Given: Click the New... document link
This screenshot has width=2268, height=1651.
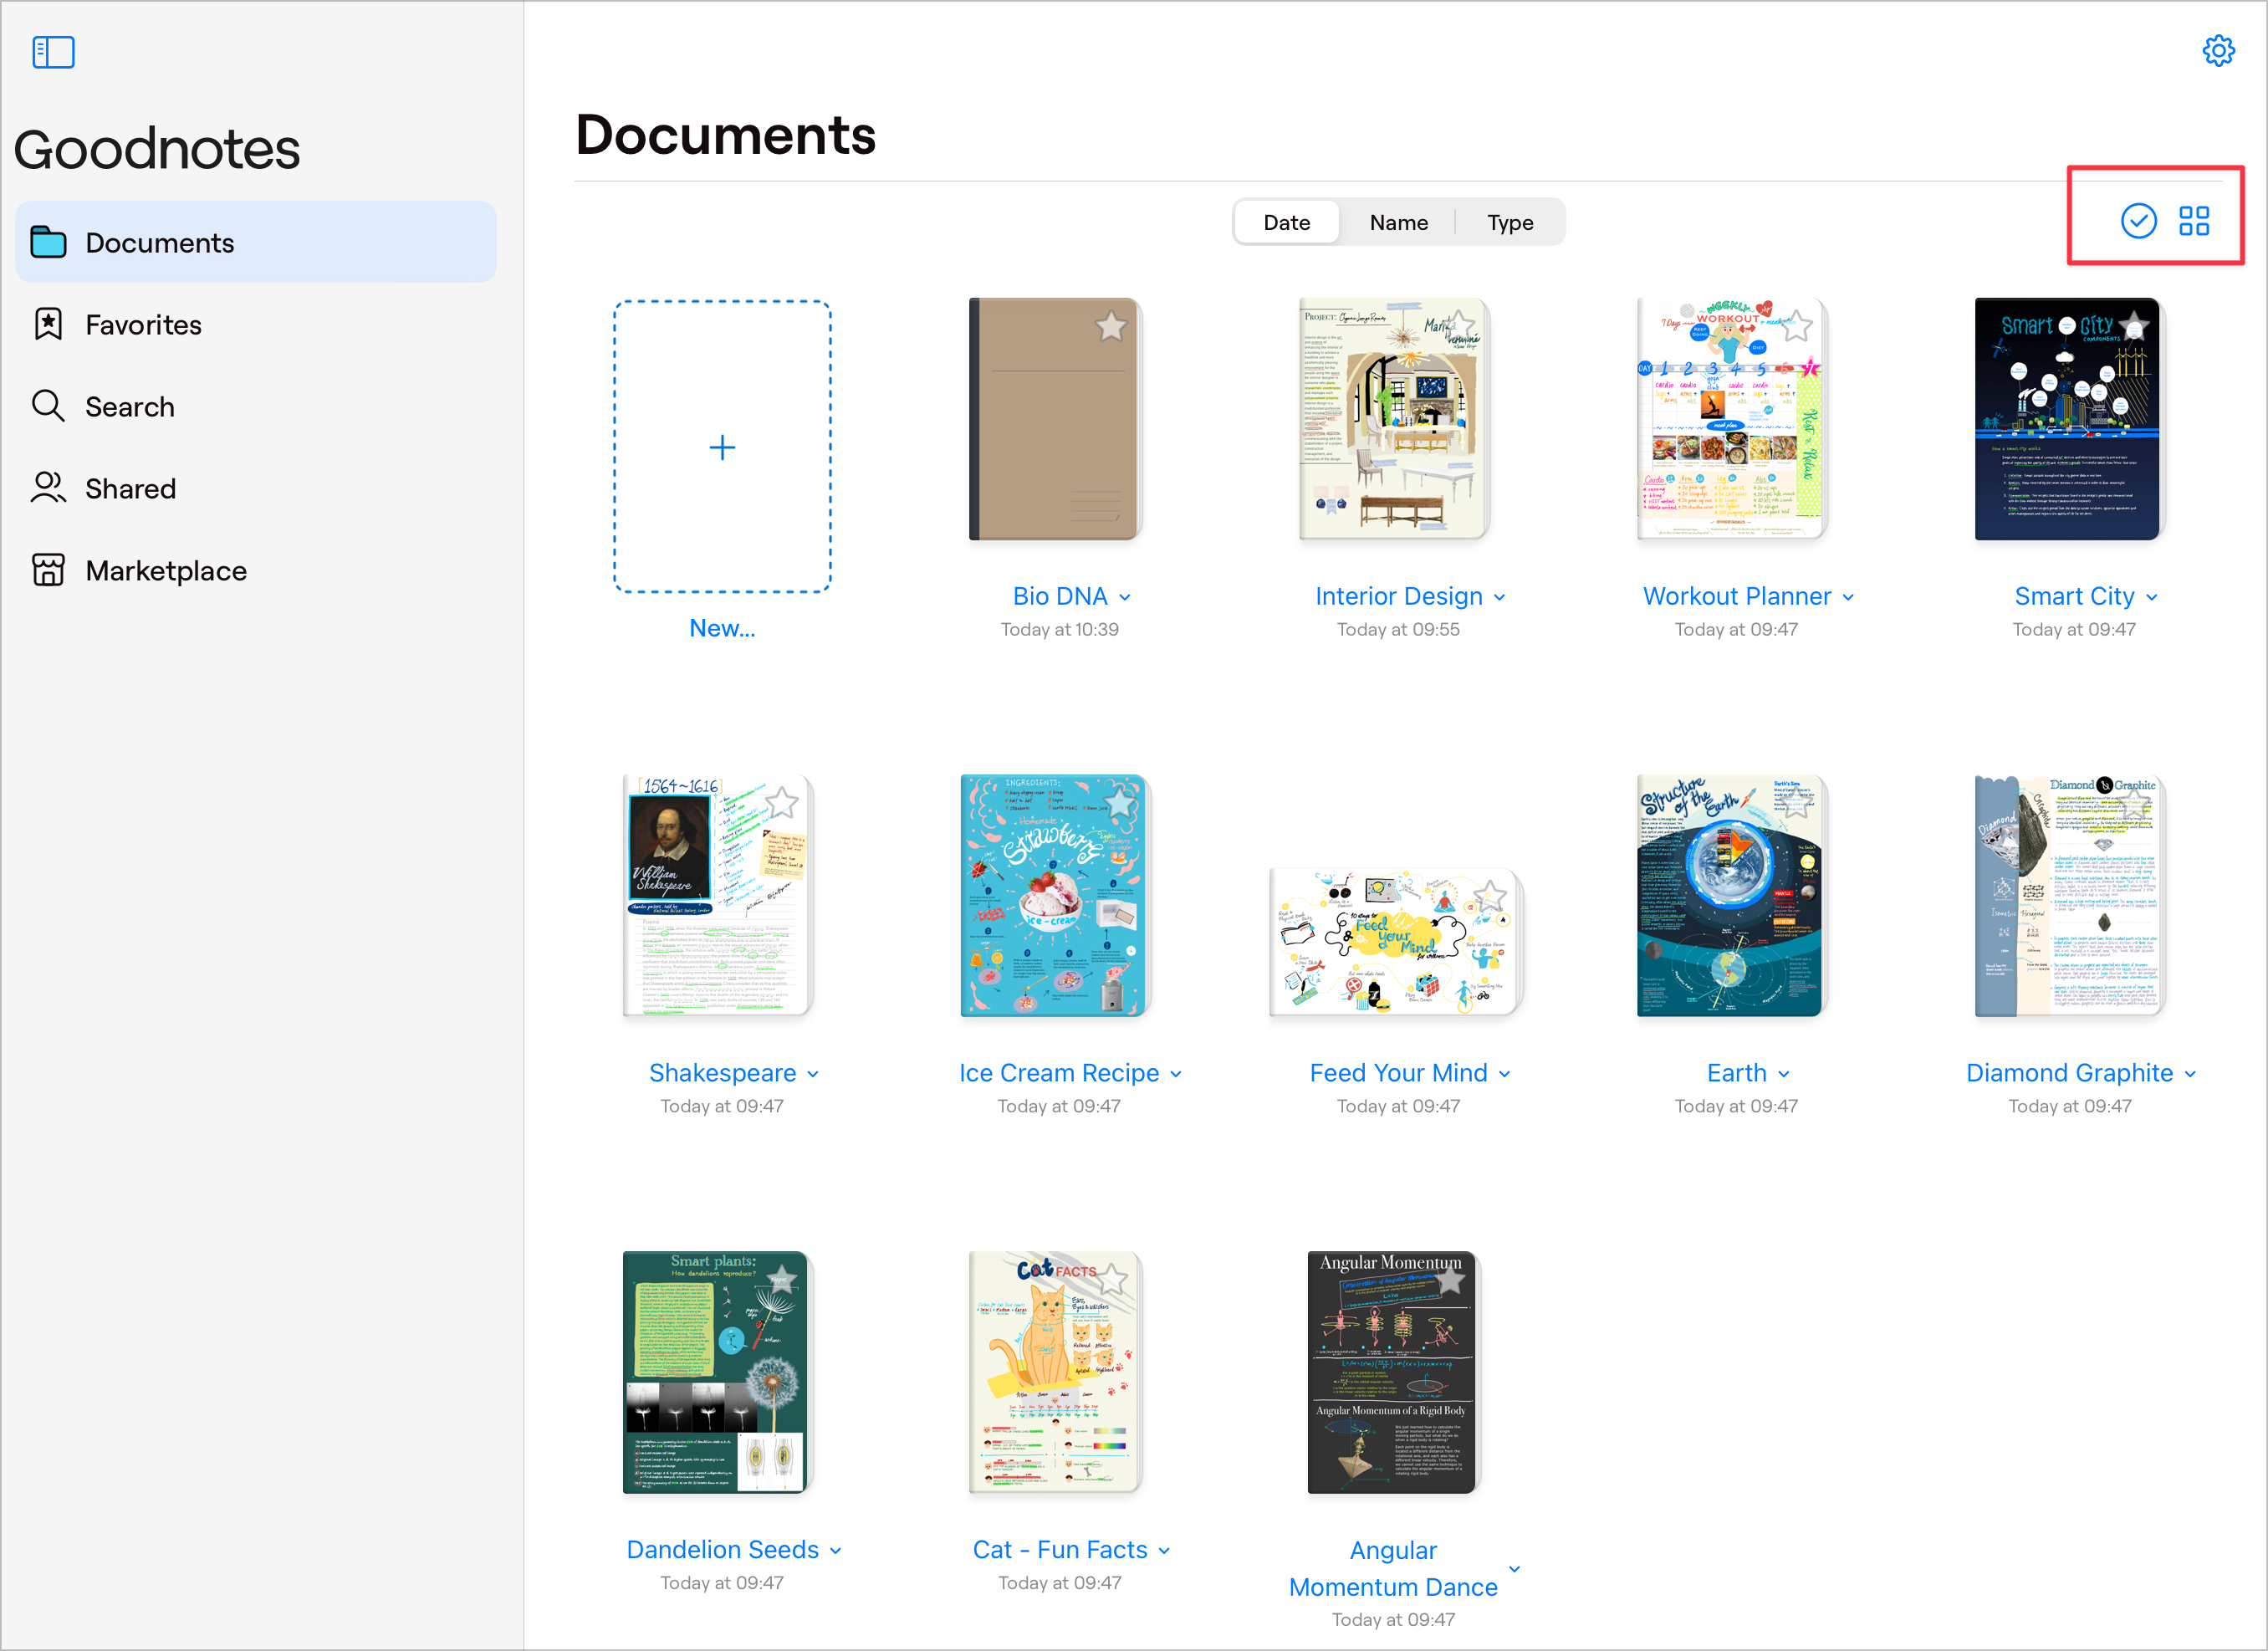Looking at the screenshot, I should coord(722,628).
